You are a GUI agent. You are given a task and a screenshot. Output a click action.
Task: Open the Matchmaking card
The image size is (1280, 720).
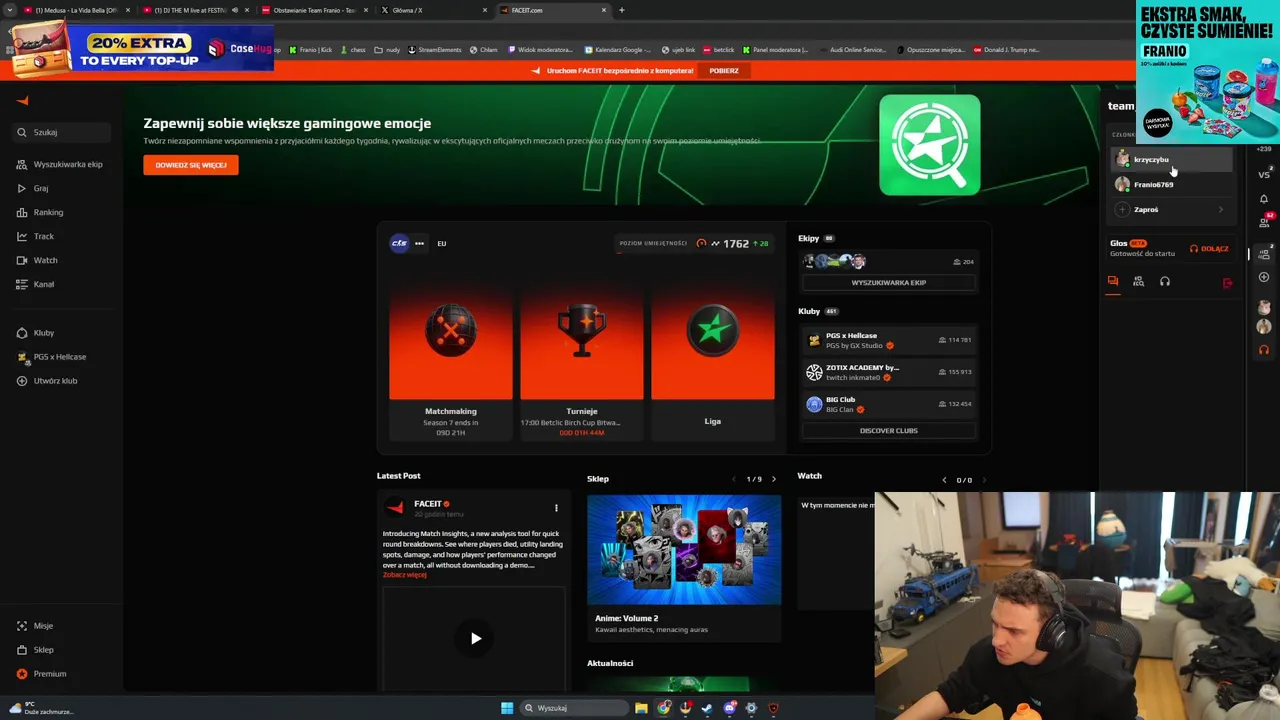click(451, 352)
